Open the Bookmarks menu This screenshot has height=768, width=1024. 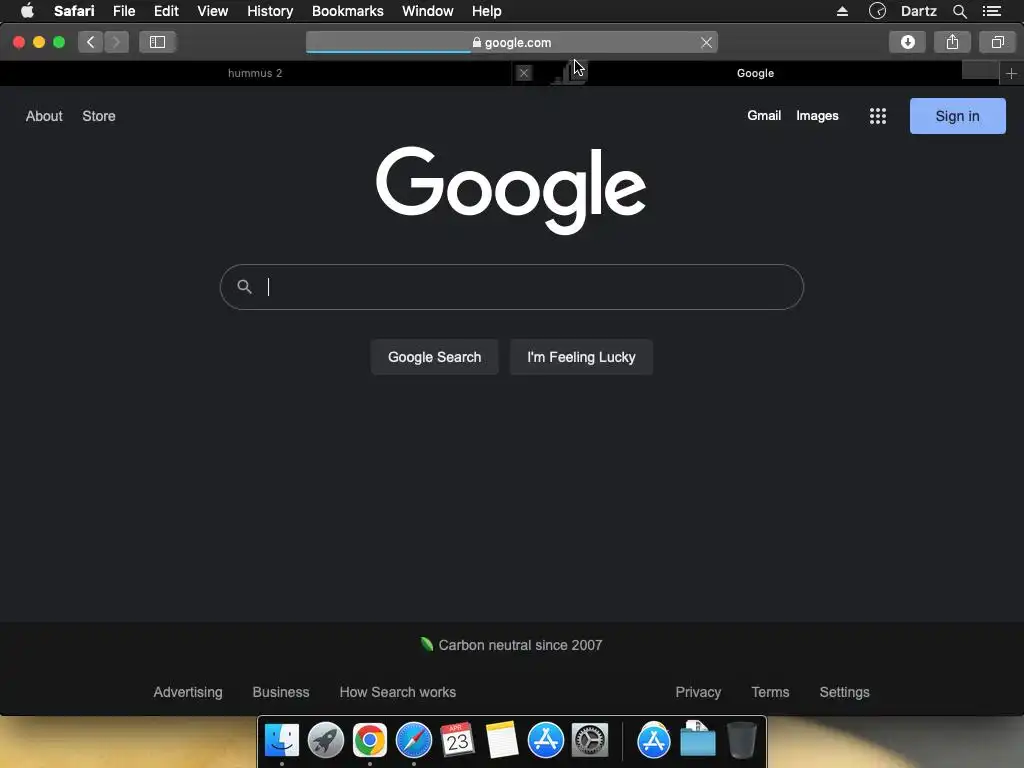347,11
